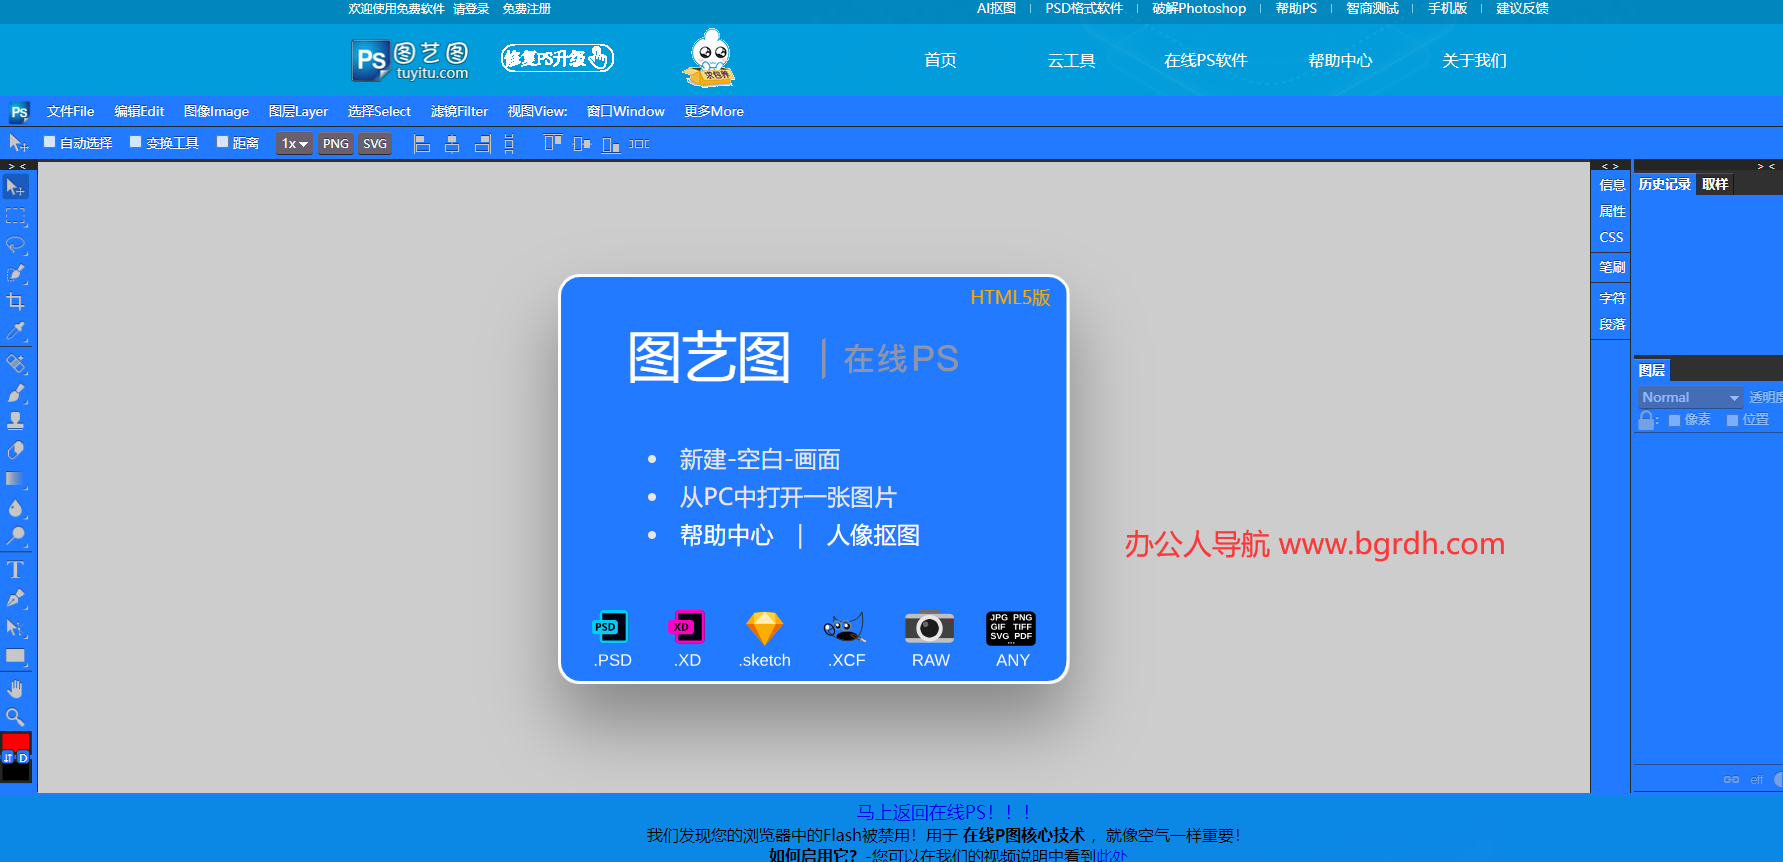Select the Zoom magnifier tool
Image resolution: width=1783 pixels, height=862 pixels.
pos(16,717)
